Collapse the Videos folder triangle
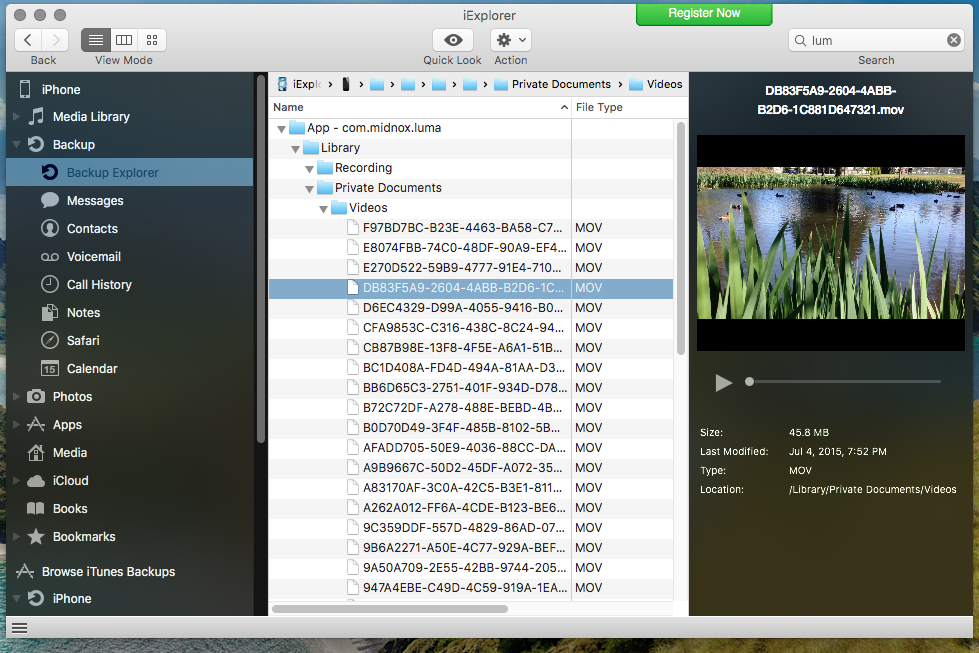This screenshot has width=979, height=653. coord(323,209)
